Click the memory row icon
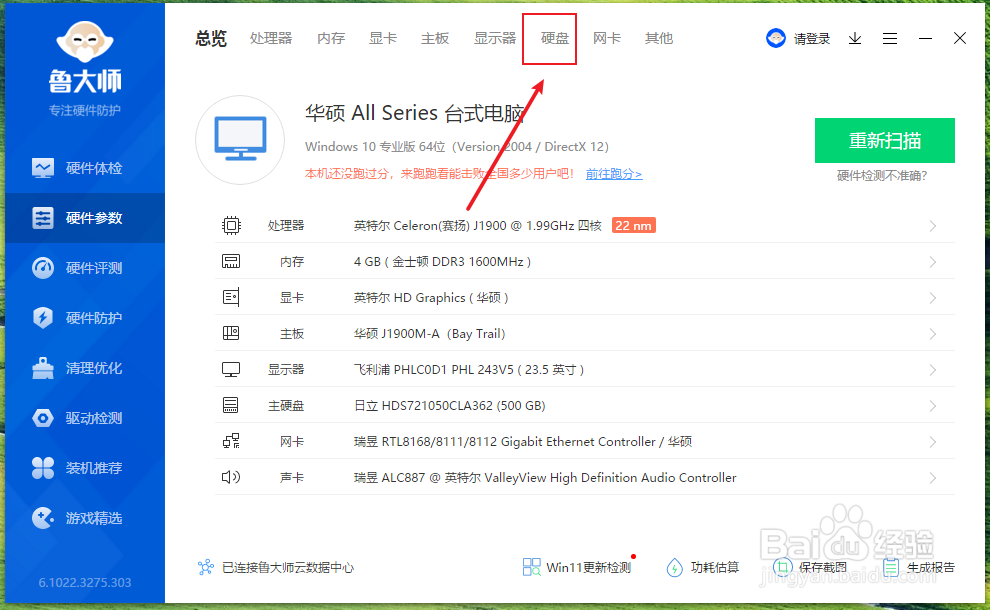Image resolution: width=990 pixels, height=610 pixels. point(231,261)
